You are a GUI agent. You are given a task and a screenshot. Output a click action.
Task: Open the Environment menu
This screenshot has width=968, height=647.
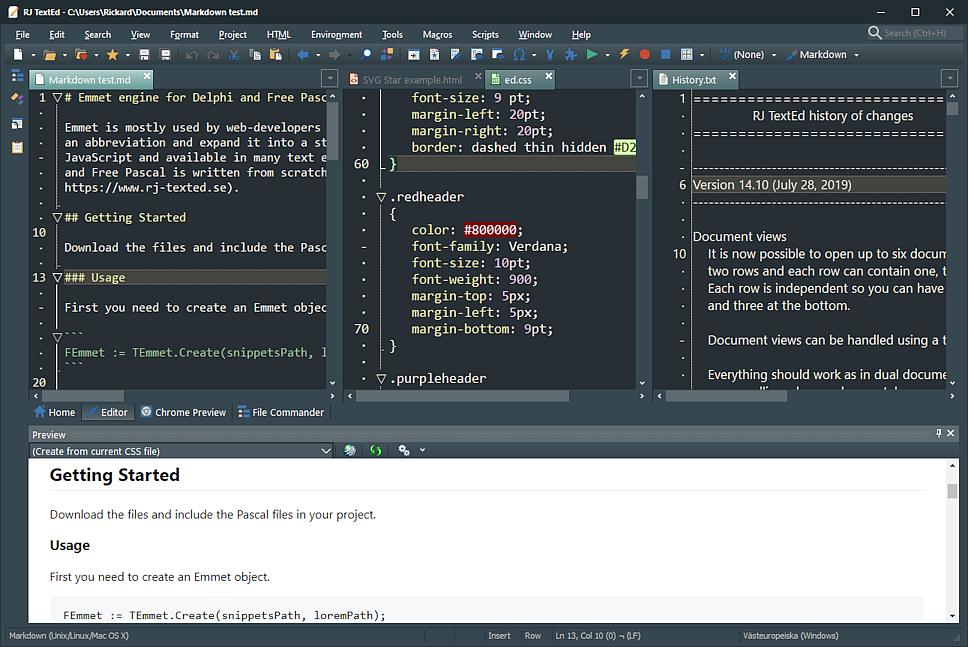coord(336,35)
